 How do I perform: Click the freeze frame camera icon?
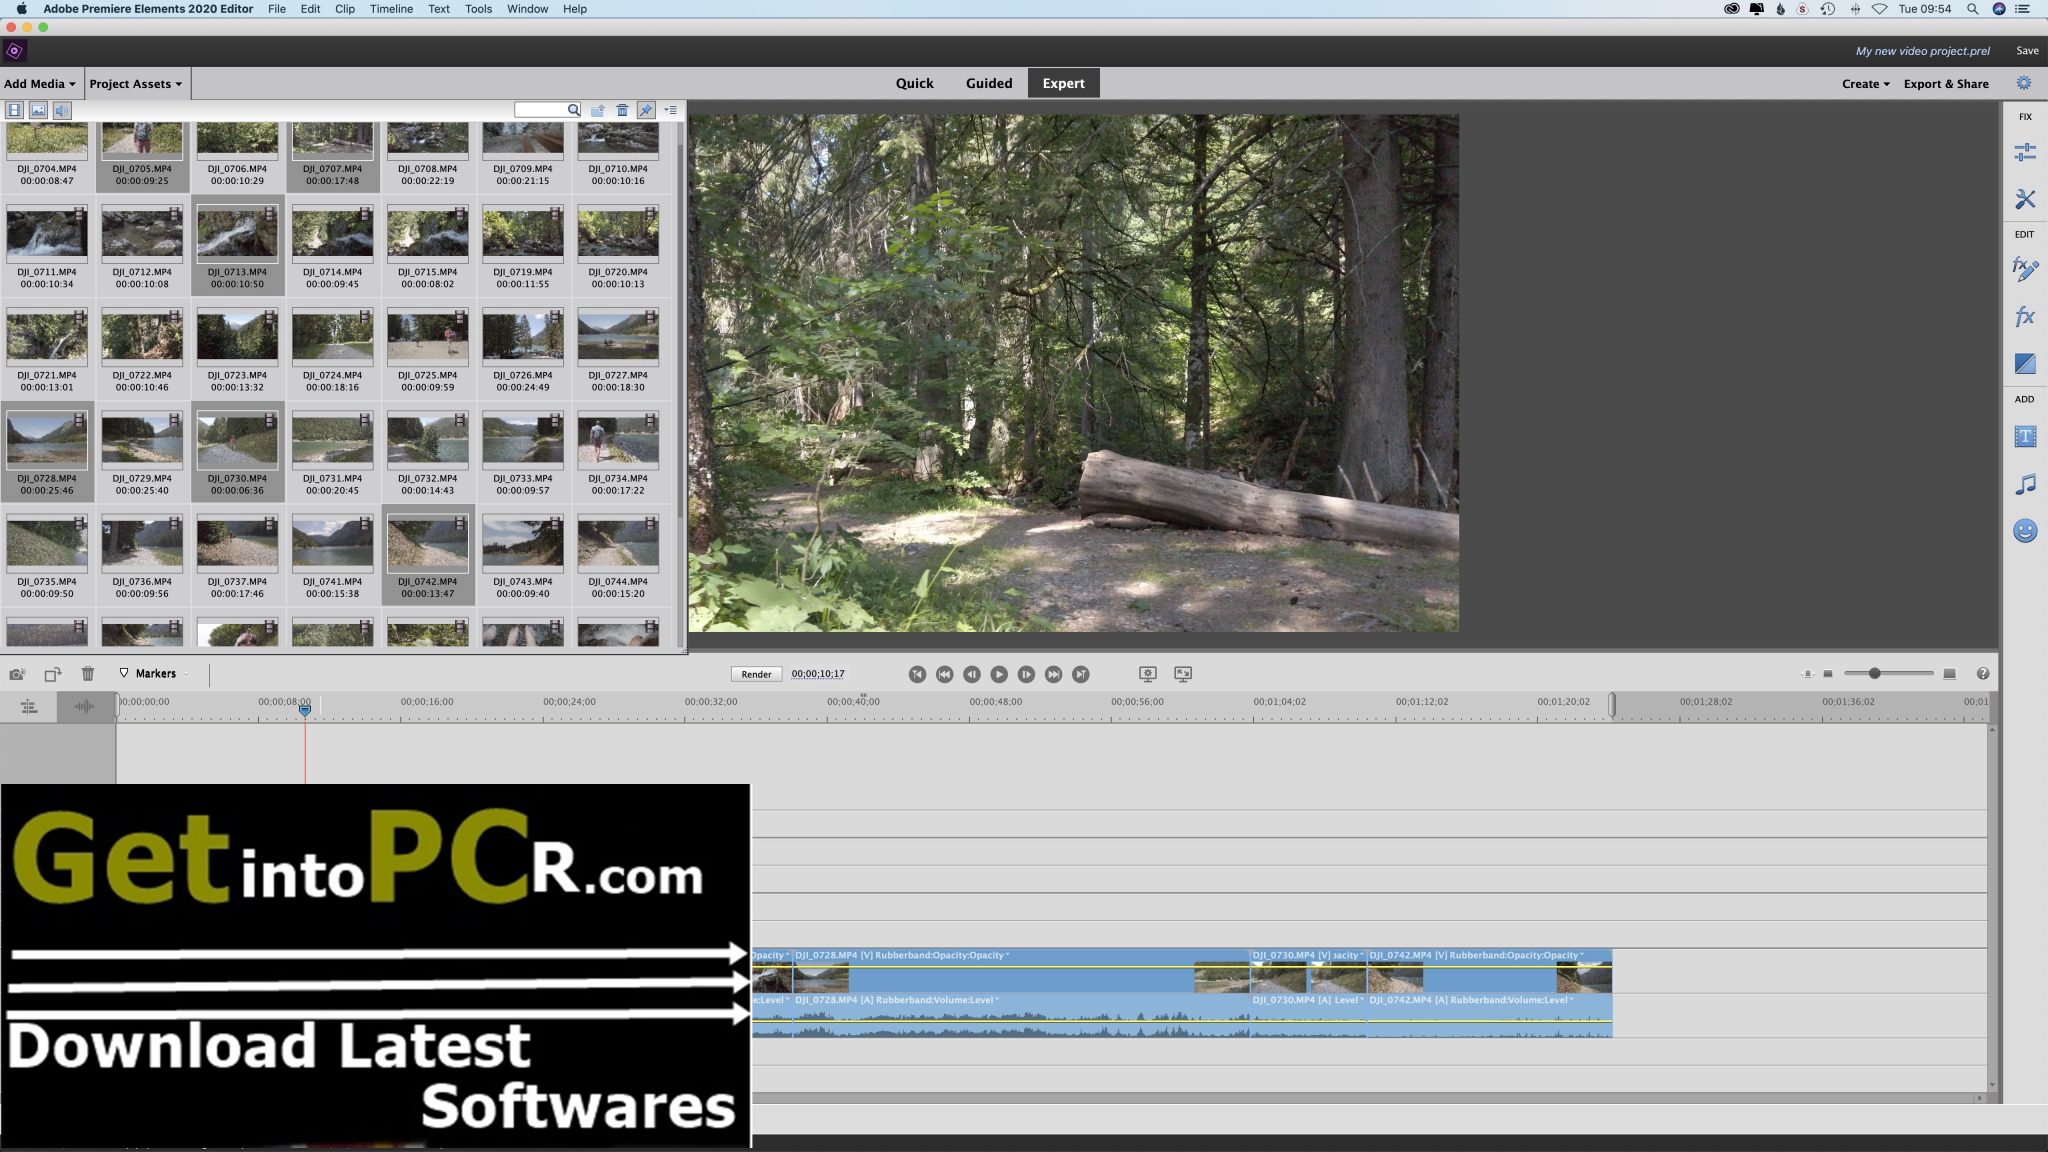17,674
